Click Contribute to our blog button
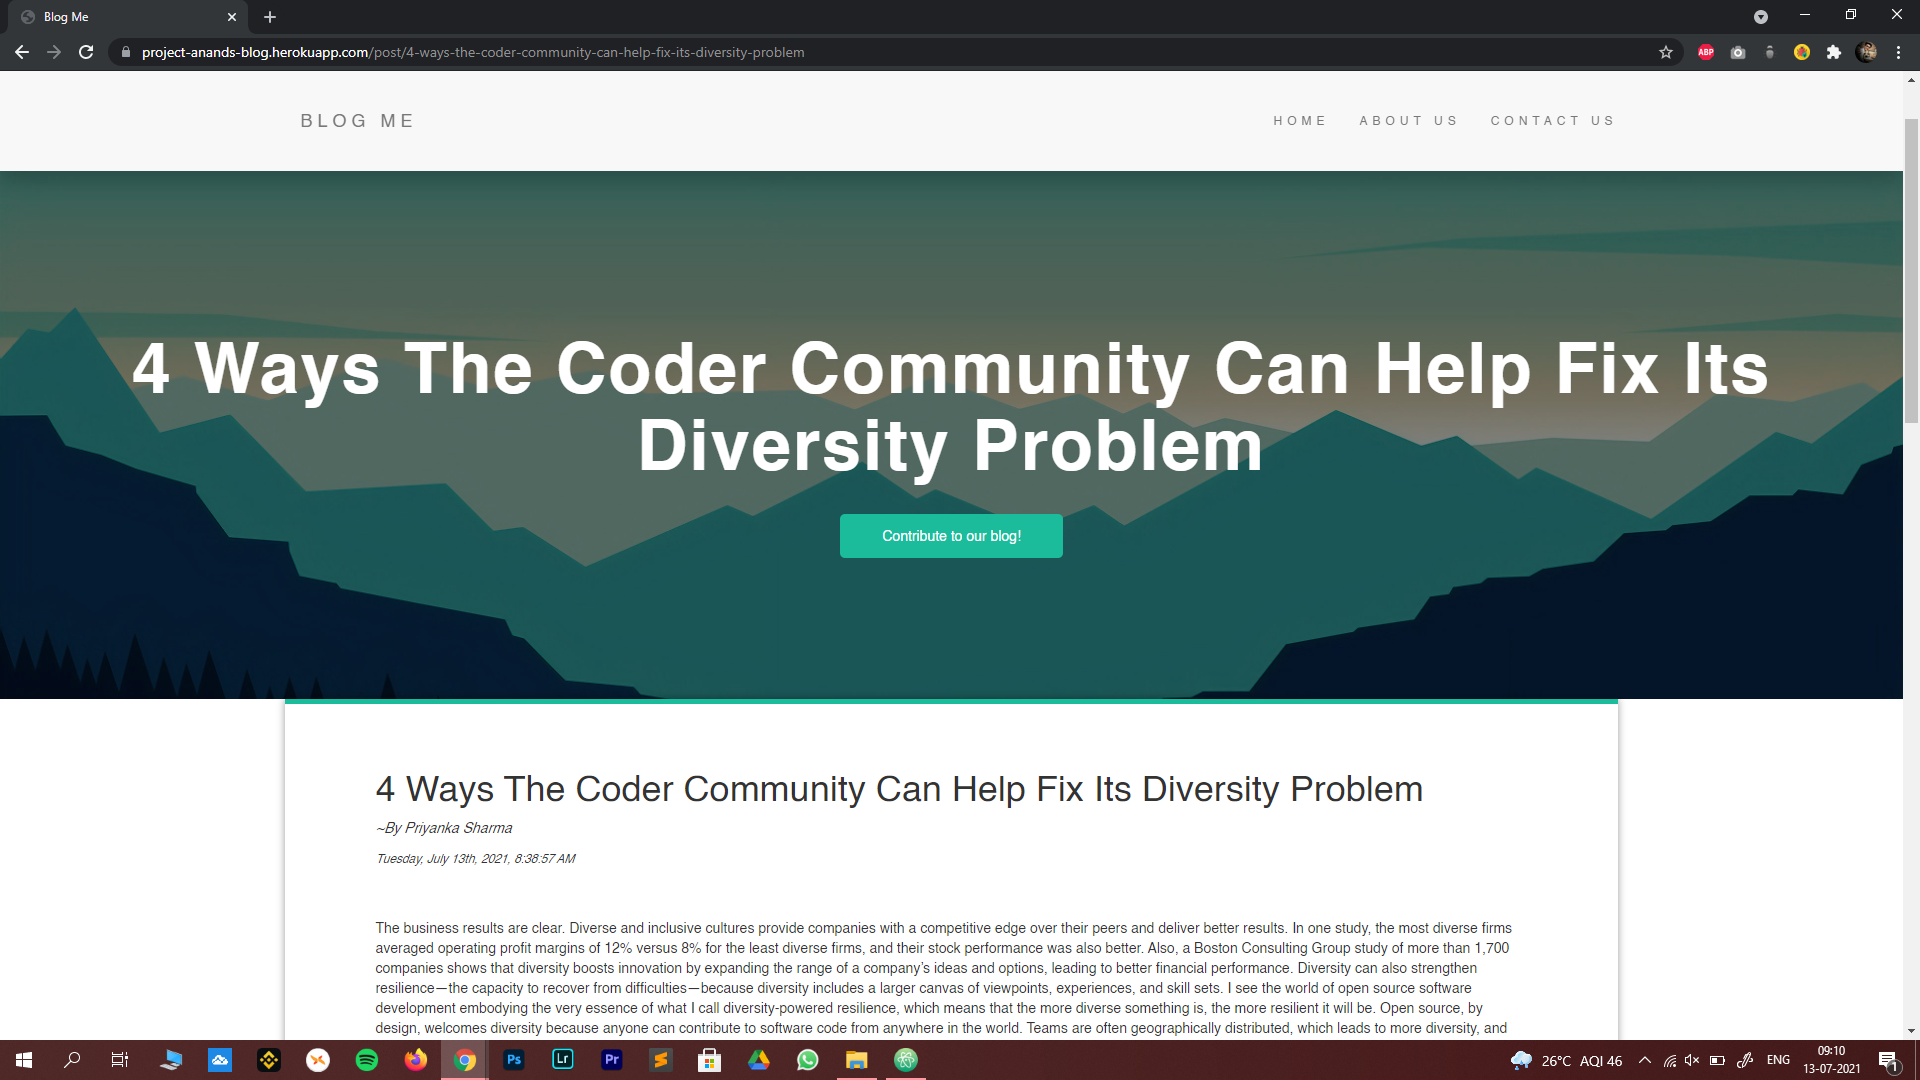 click(951, 536)
